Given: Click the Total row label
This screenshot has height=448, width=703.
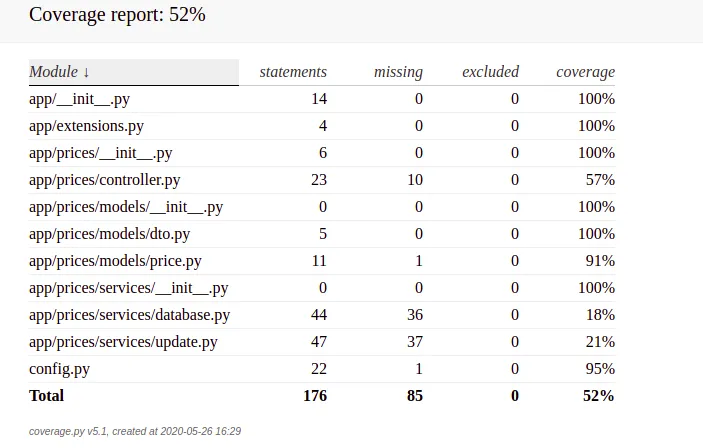Looking at the screenshot, I should [47, 396].
